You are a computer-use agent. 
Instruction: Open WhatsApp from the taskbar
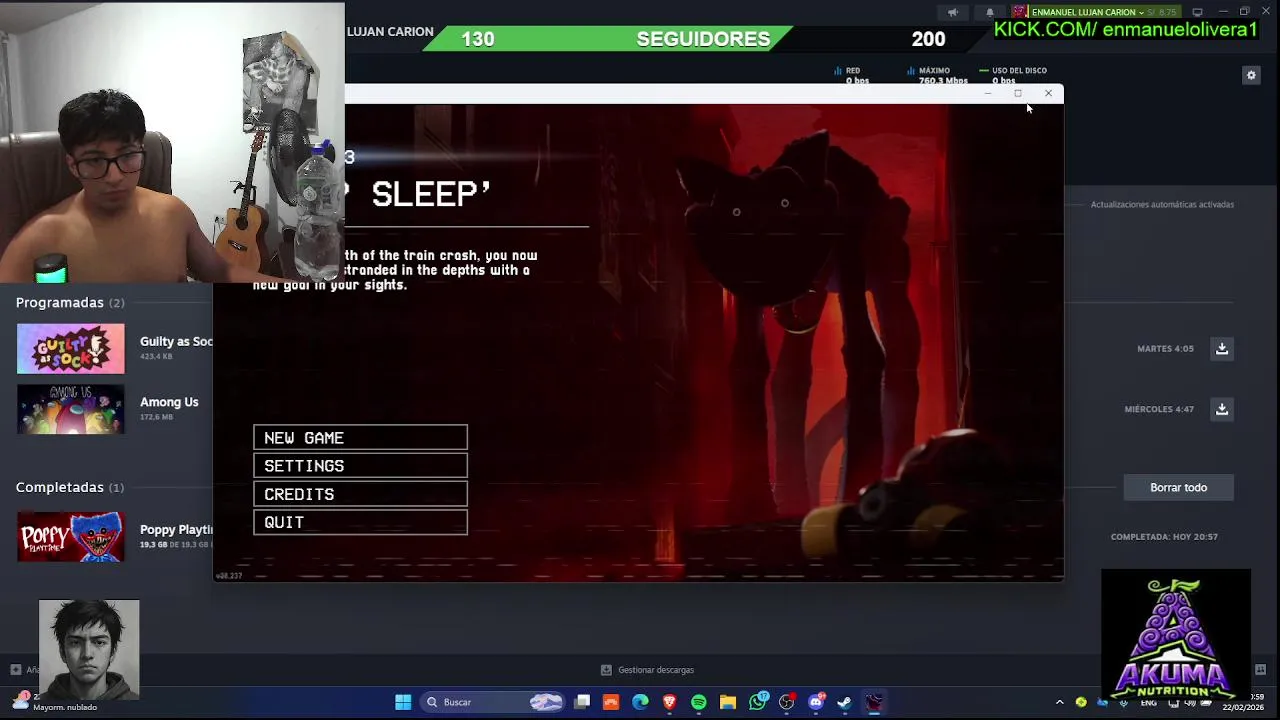(x=758, y=702)
